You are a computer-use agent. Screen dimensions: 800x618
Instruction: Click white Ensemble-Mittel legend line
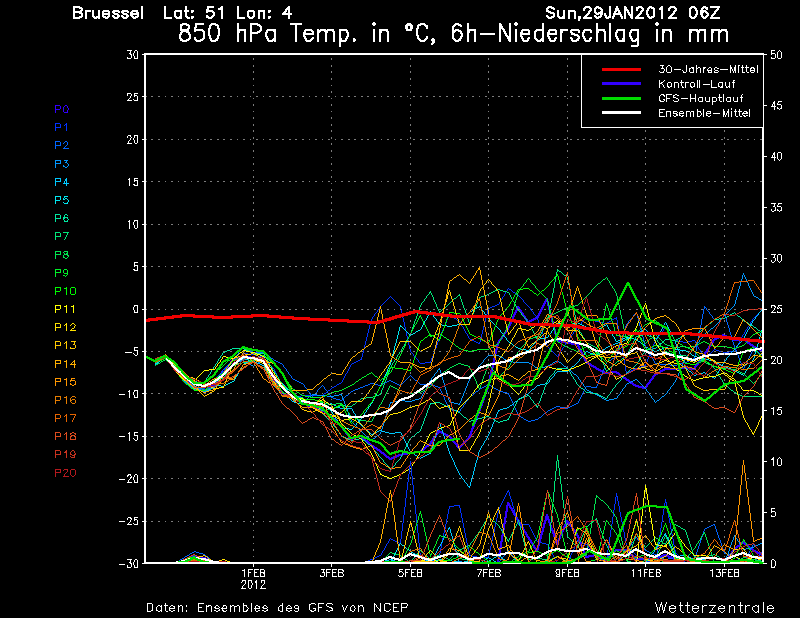[619, 114]
